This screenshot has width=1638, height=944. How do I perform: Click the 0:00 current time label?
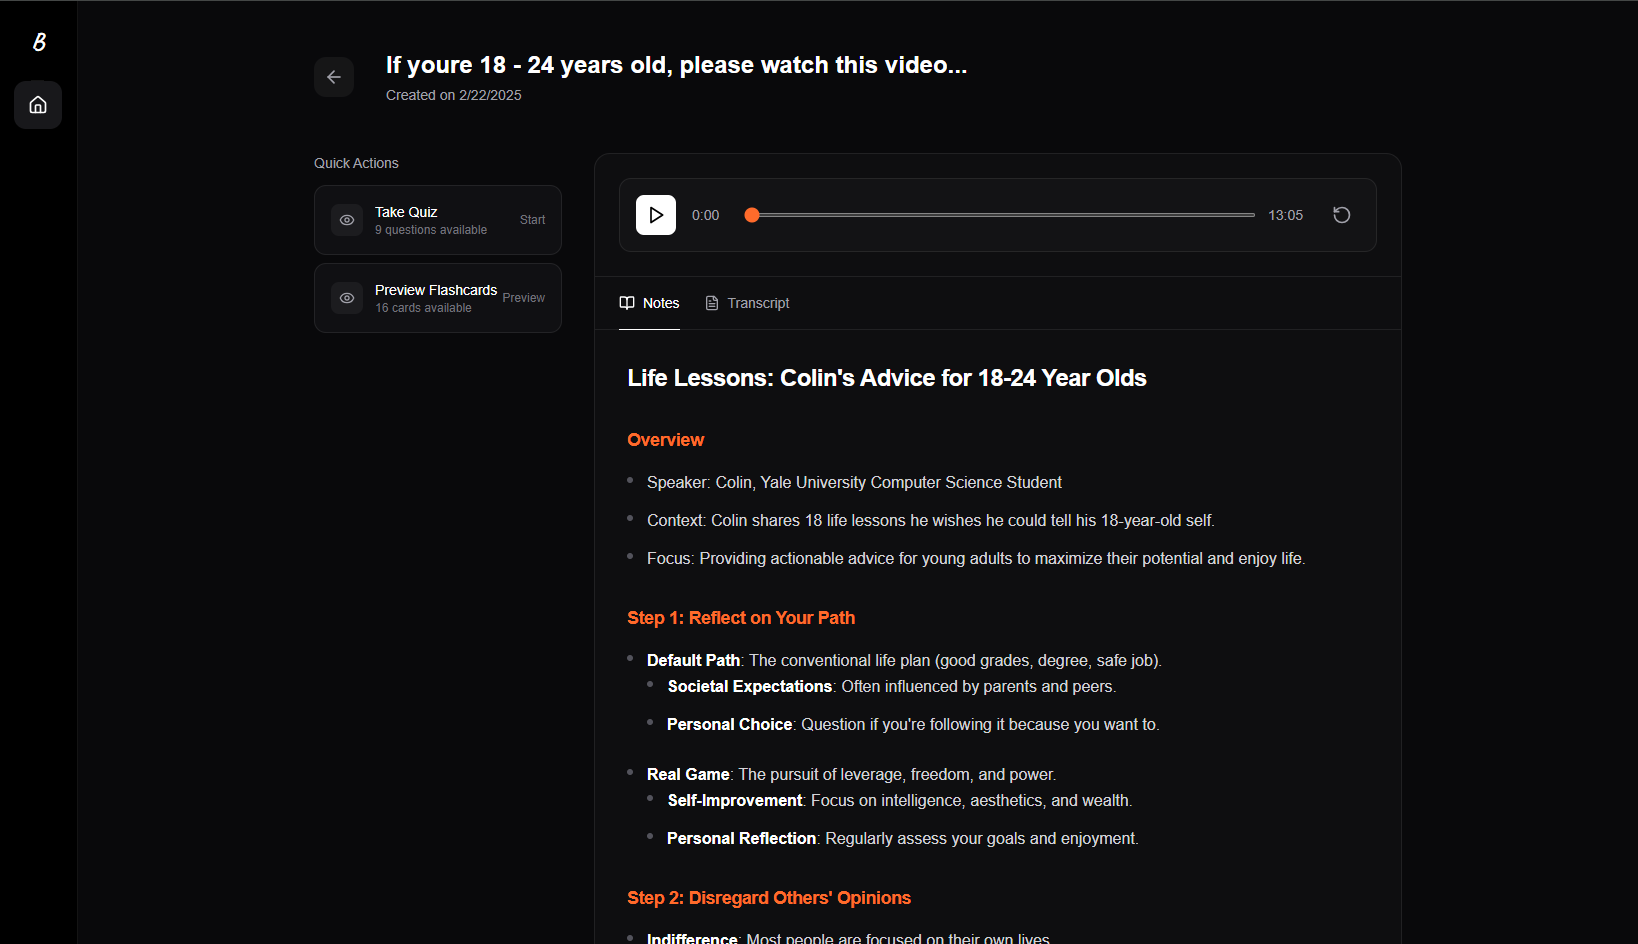705,215
